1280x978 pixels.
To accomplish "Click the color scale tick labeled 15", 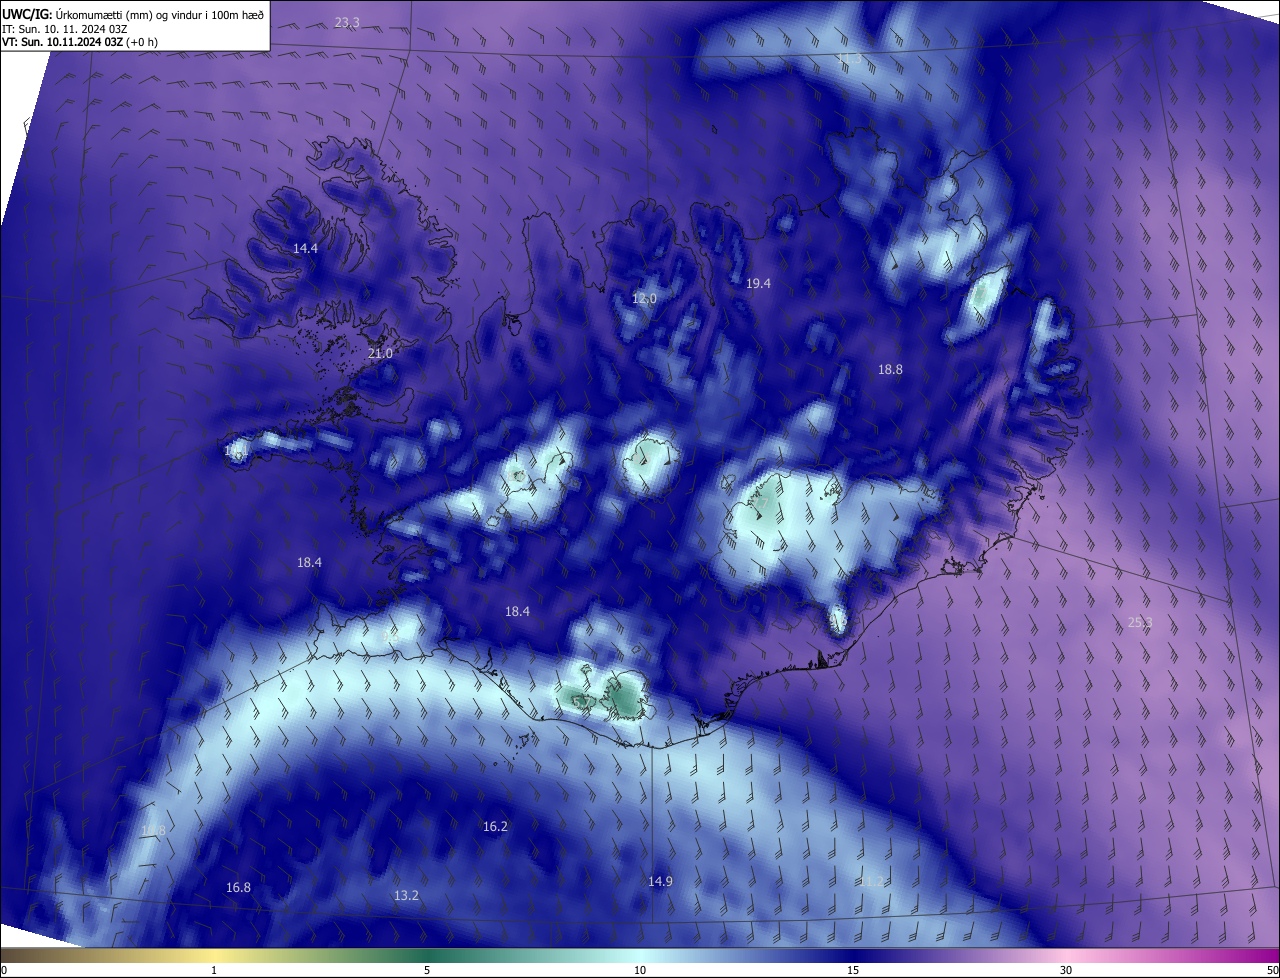I will [x=853, y=970].
